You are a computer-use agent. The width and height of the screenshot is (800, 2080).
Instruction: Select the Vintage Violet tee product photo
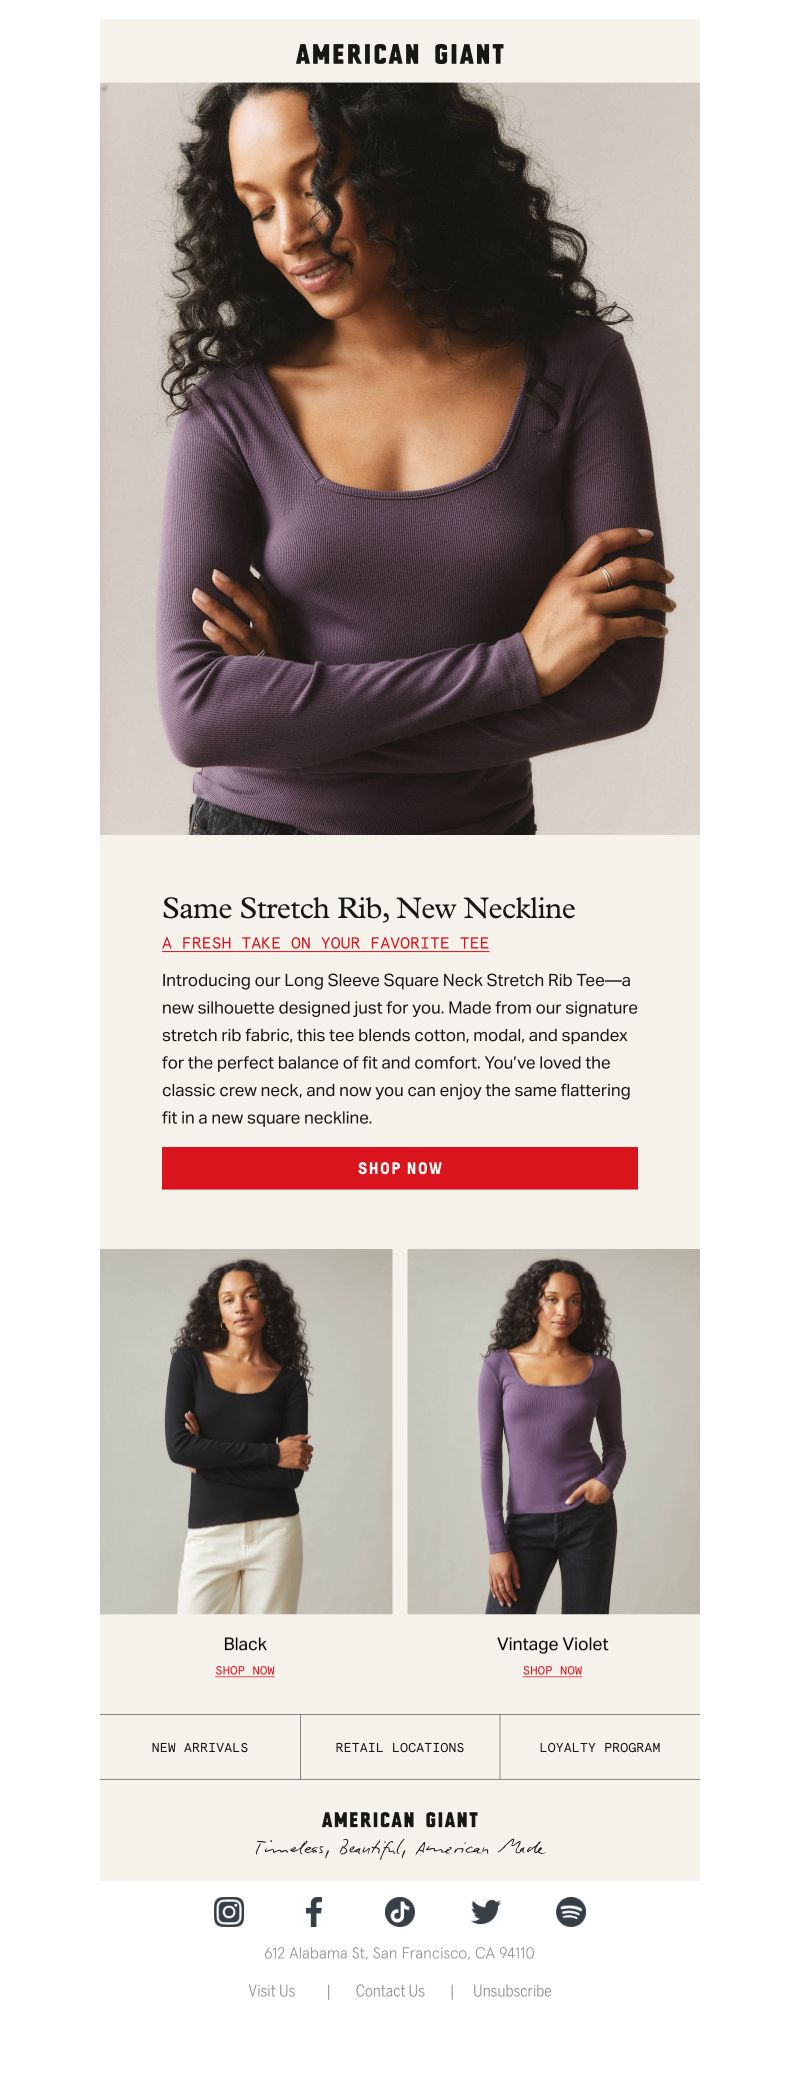(553, 1431)
